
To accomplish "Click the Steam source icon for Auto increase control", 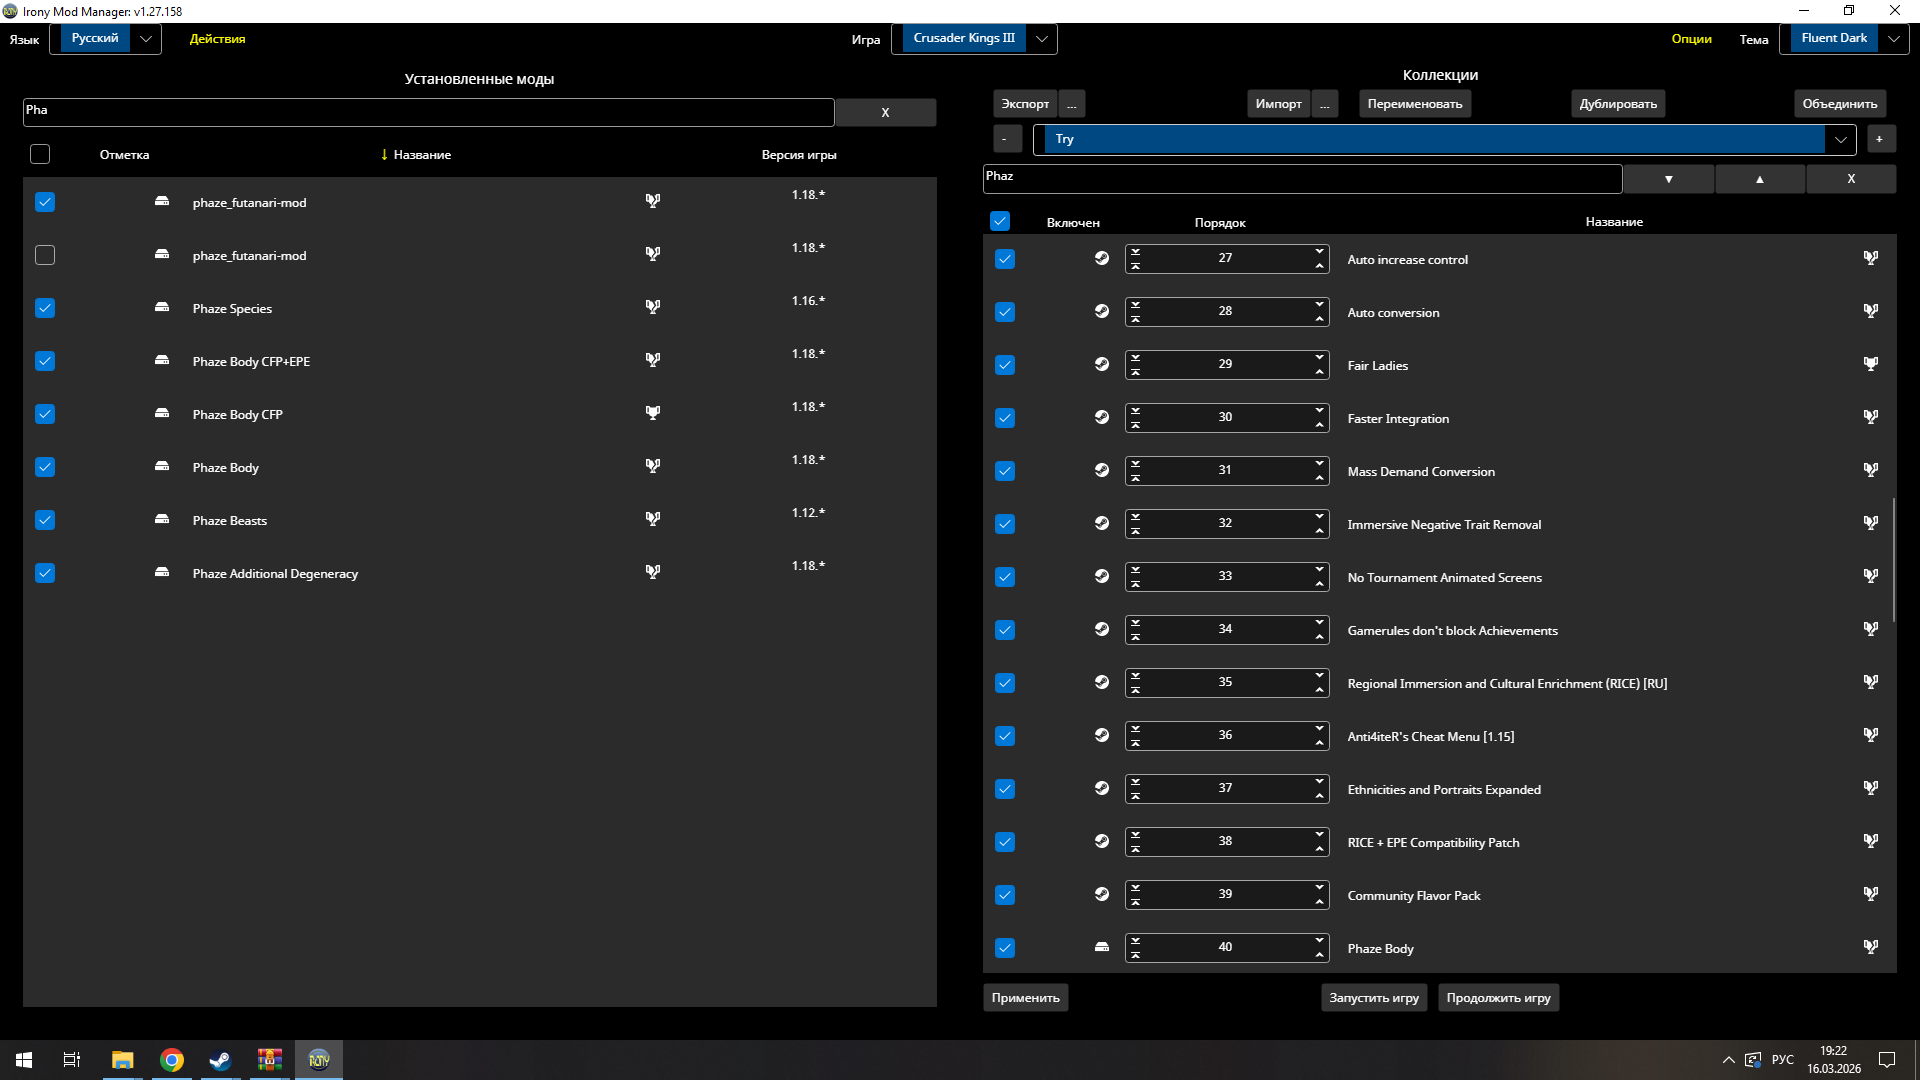I will pos(1102,258).
